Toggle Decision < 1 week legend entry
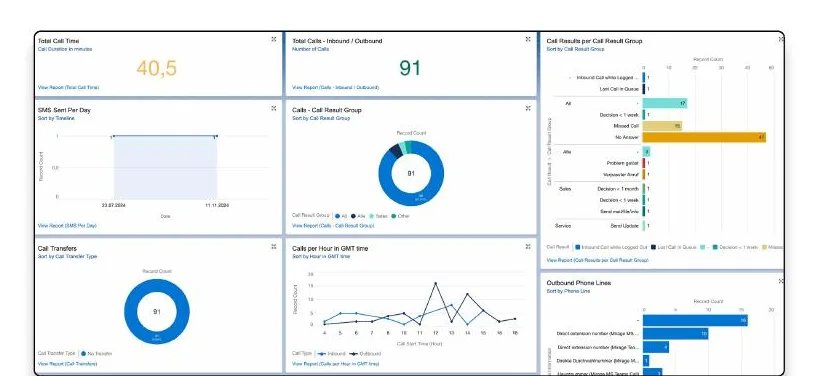 pyautogui.click(x=735, y=247)
